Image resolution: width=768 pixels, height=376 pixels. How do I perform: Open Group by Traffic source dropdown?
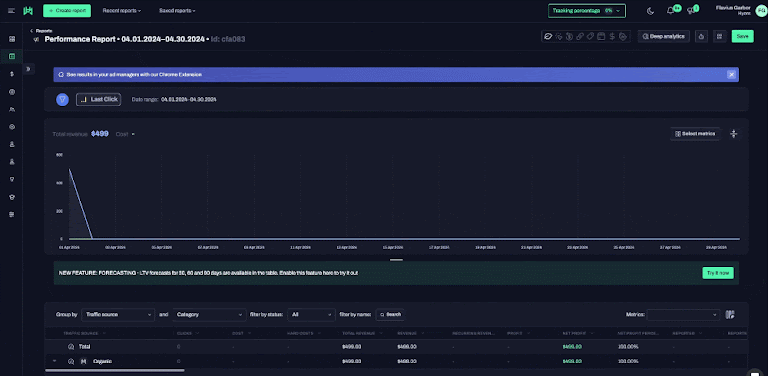pos(118,314)
